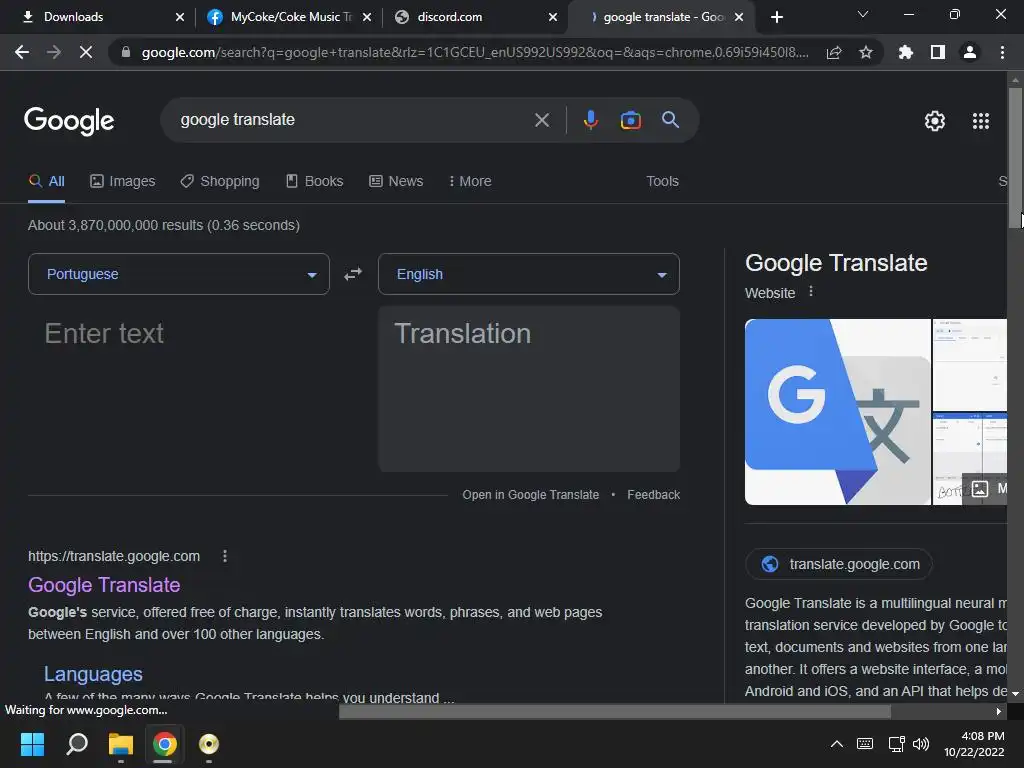Image resolution: width=1024 pixels, height=768 pixels.
Task: Open the Chrome three-dot menu
Action: (1002, 52)
